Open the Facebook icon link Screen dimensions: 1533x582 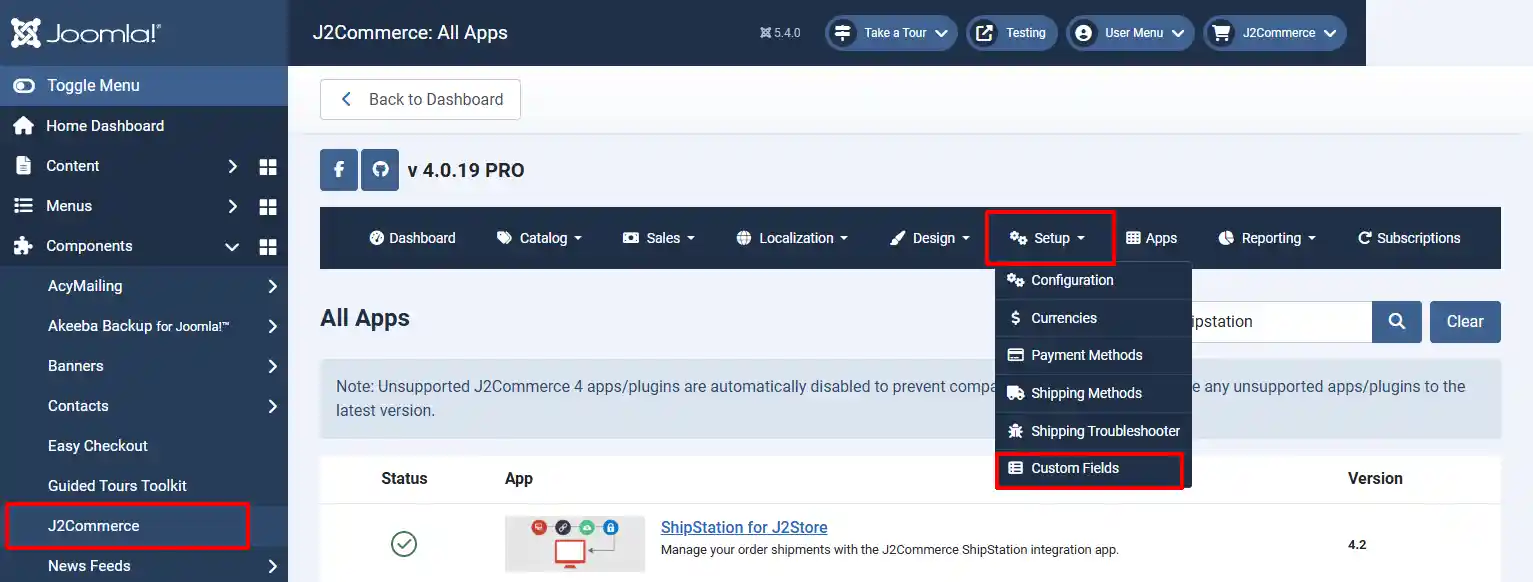339,170
